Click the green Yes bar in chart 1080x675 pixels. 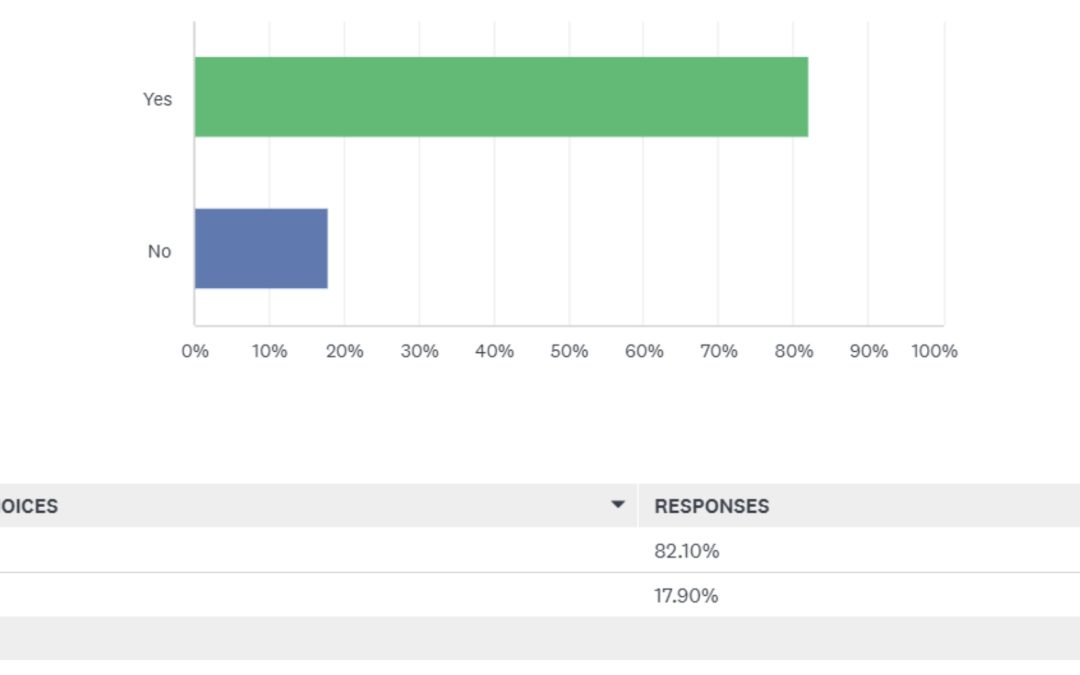click(x=500, y=97)
